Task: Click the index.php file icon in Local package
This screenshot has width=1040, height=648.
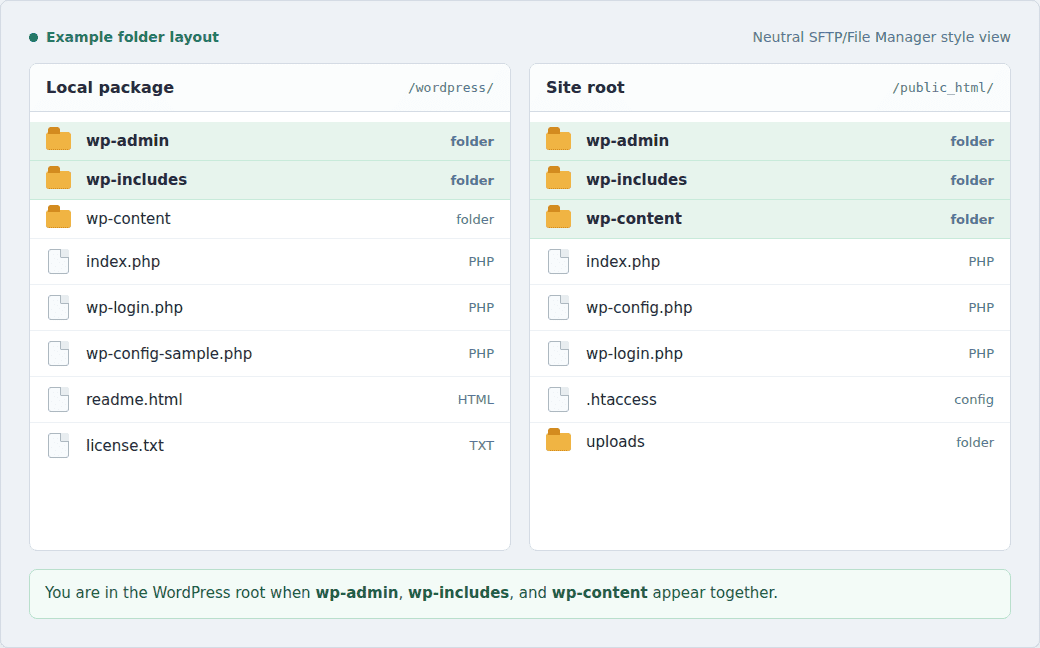Action: pyautogui.click(x=58, y=261)
